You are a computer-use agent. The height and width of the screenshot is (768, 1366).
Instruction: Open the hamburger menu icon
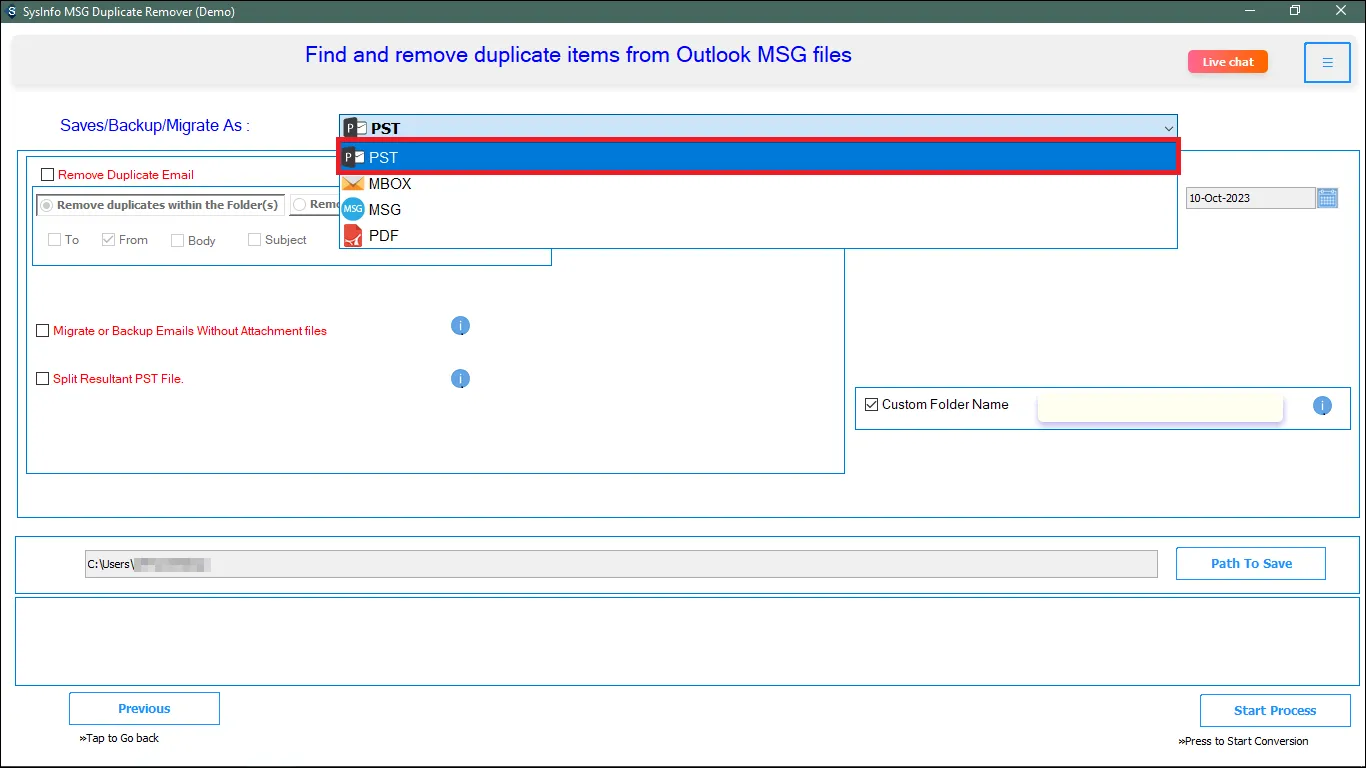(x=1327, y=62)
